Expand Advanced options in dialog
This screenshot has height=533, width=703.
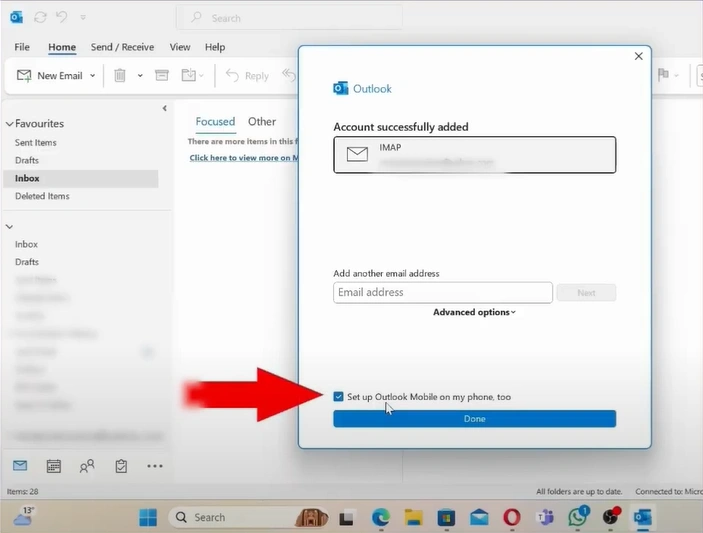coord(474,312)
